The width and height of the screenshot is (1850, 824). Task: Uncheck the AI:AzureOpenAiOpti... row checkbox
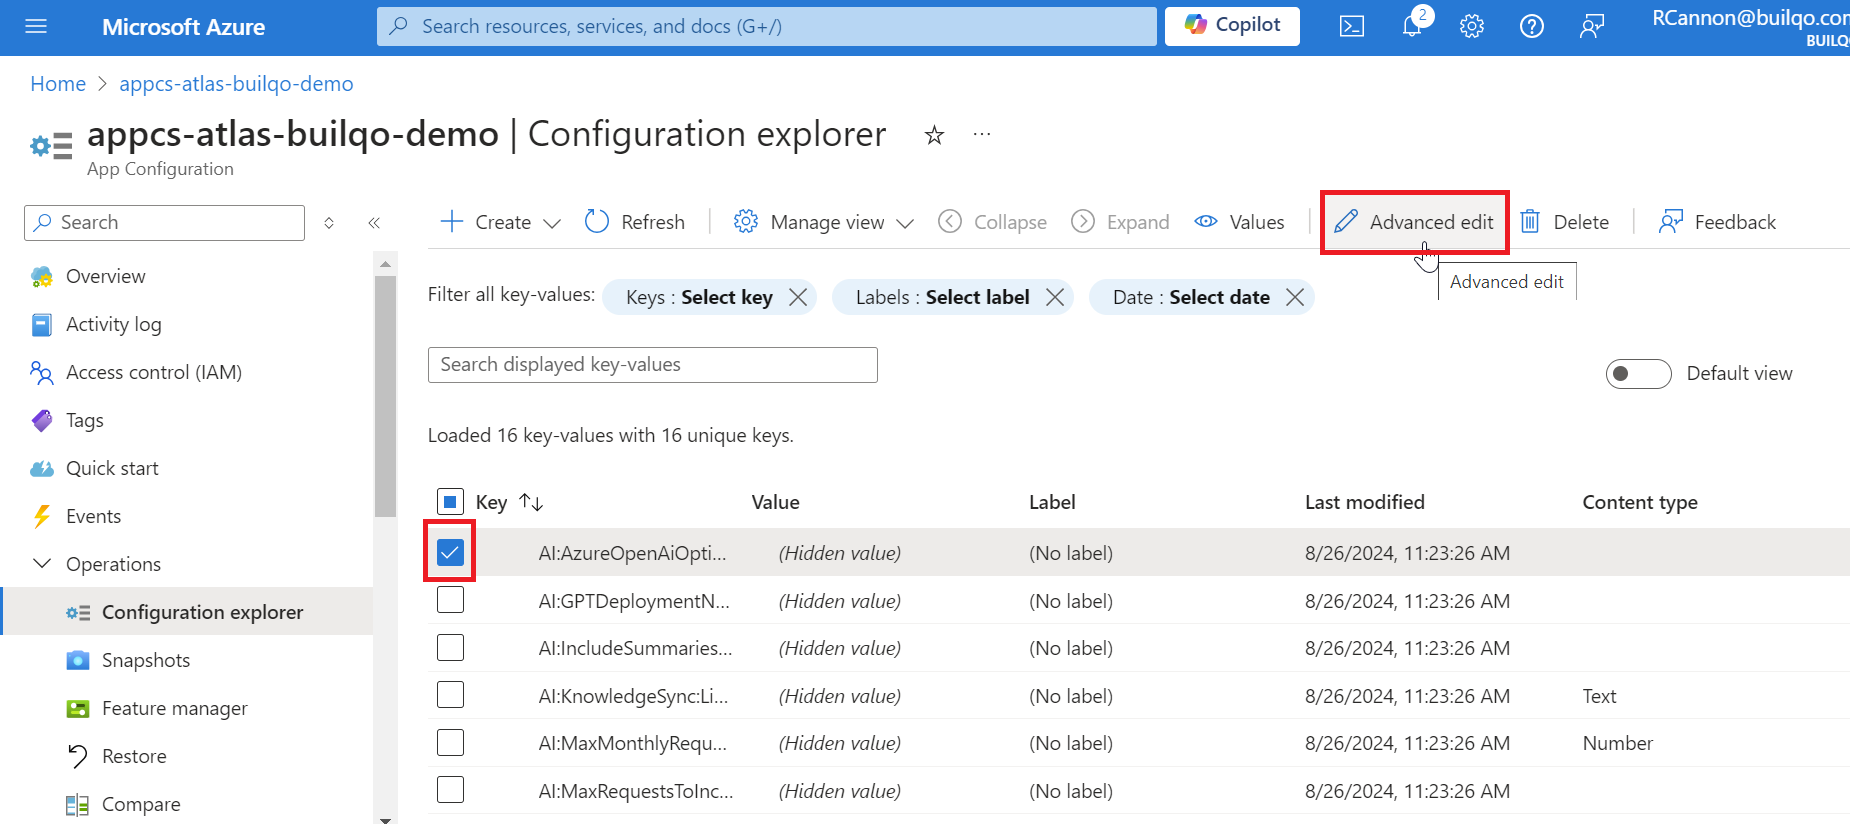tap(451, 553)
